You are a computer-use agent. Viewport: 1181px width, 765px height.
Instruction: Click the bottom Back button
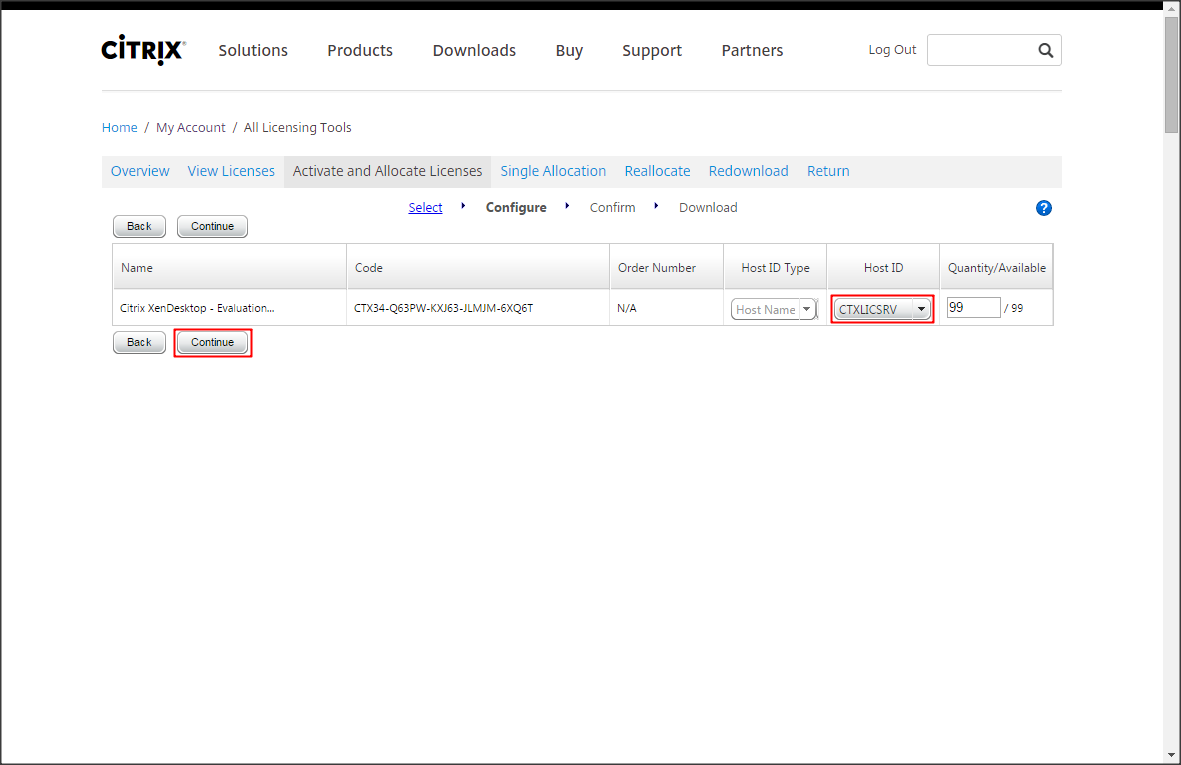tap(139, 343)
